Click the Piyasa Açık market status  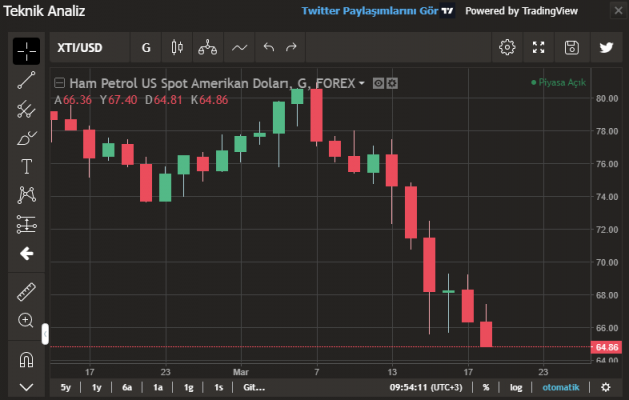(558, 83)
